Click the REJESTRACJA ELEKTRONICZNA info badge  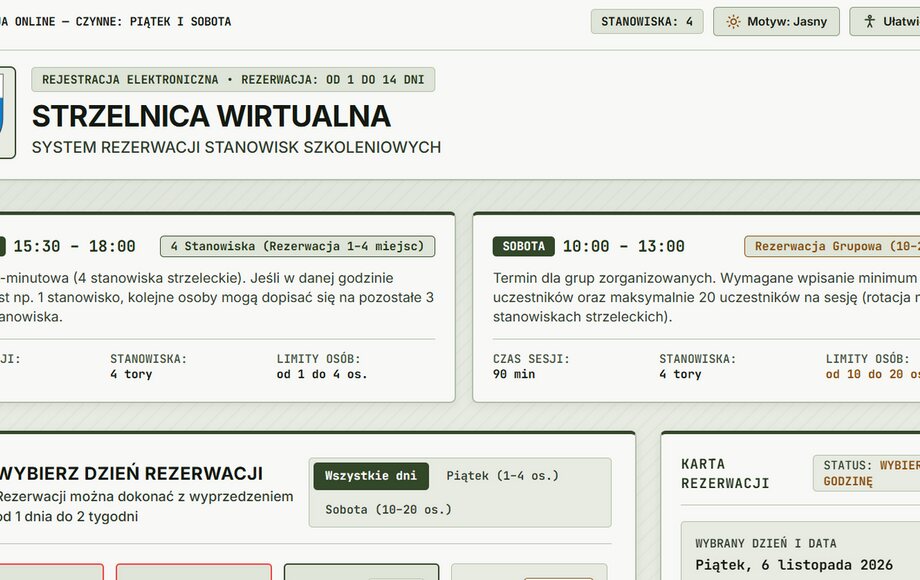coord(233,80)
